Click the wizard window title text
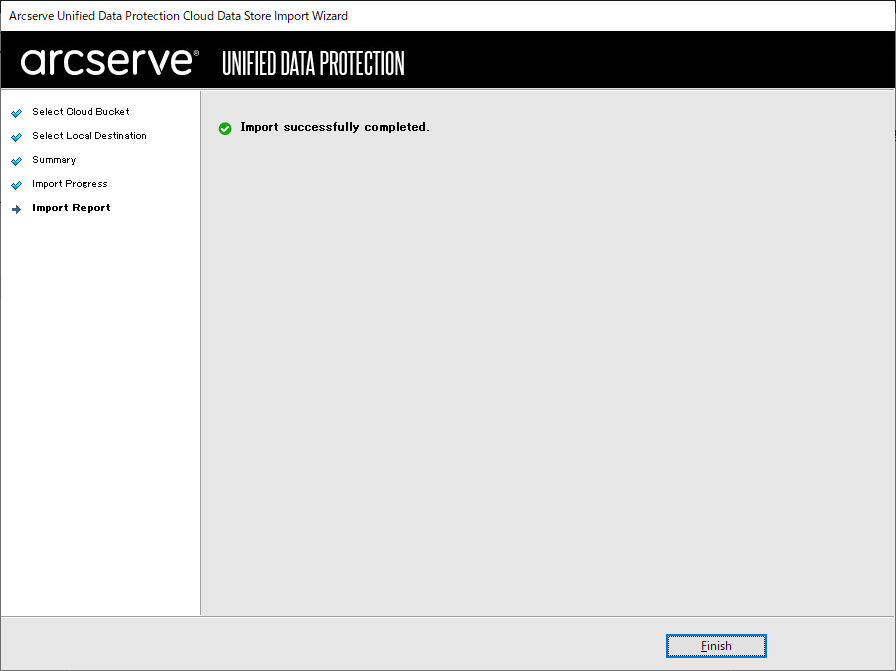The height and width of the screenshot is (671, 896). point(178,16)
